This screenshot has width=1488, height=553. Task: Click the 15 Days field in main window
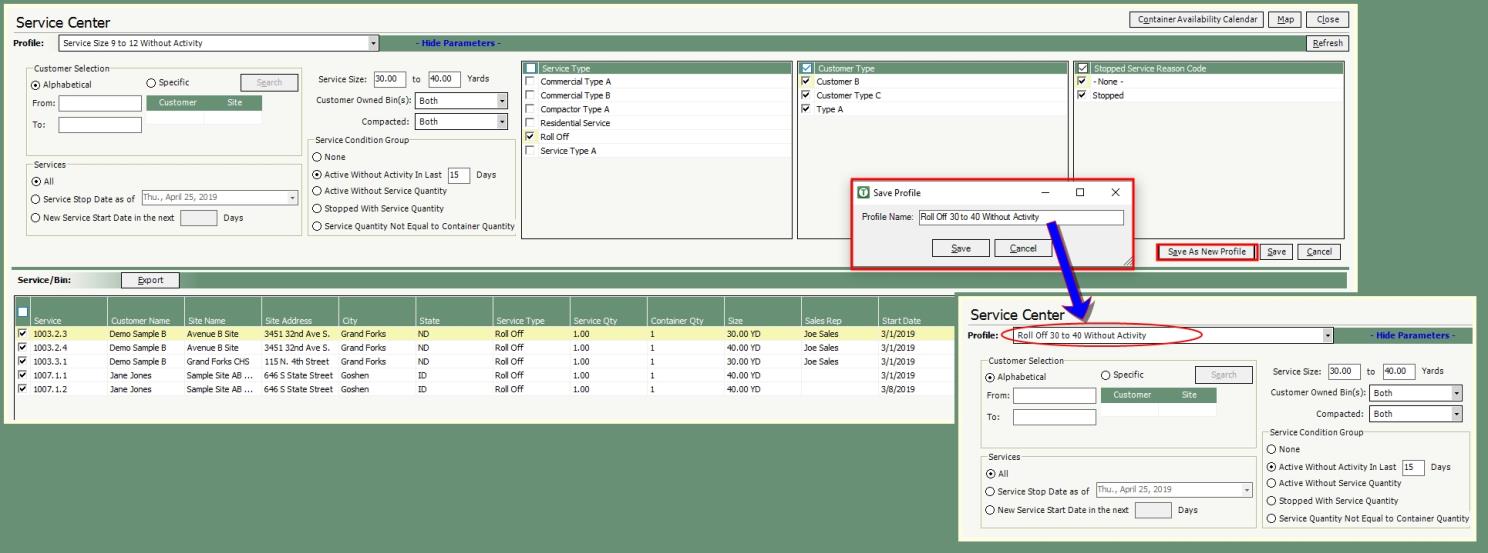click(x=458, y=174)
